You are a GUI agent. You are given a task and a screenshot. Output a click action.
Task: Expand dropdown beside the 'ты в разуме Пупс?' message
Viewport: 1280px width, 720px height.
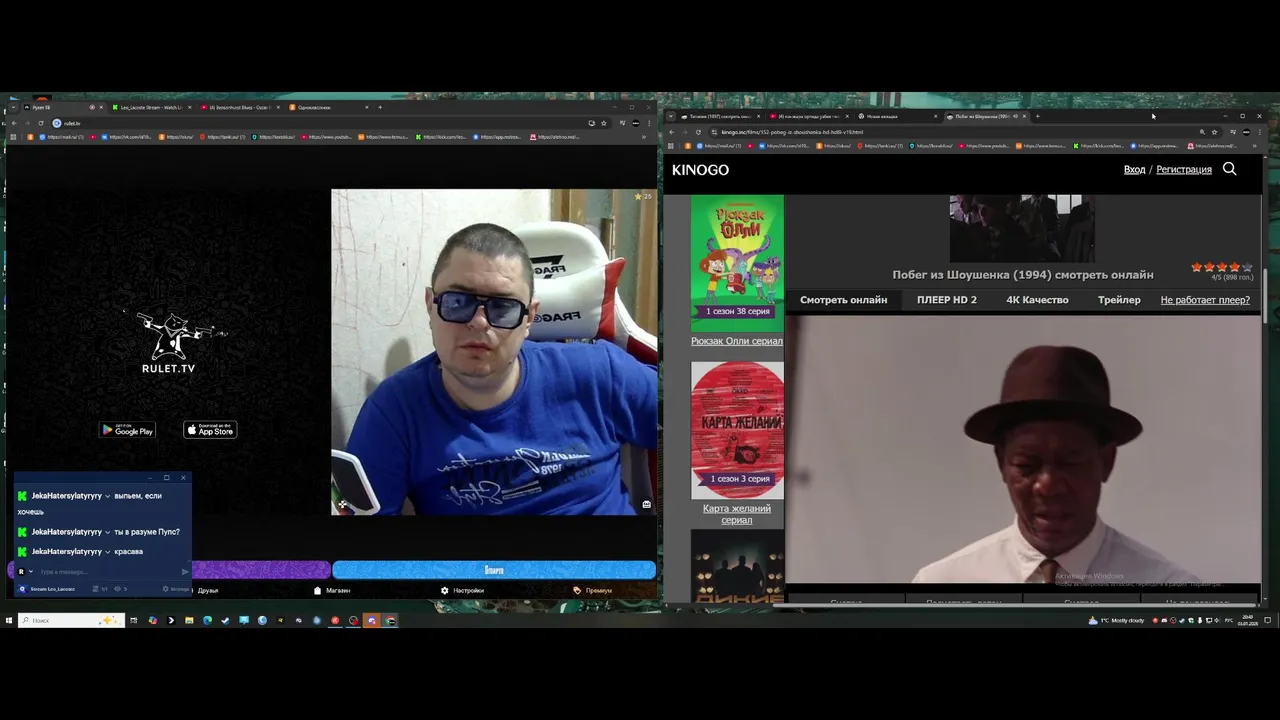coord(107,532)
